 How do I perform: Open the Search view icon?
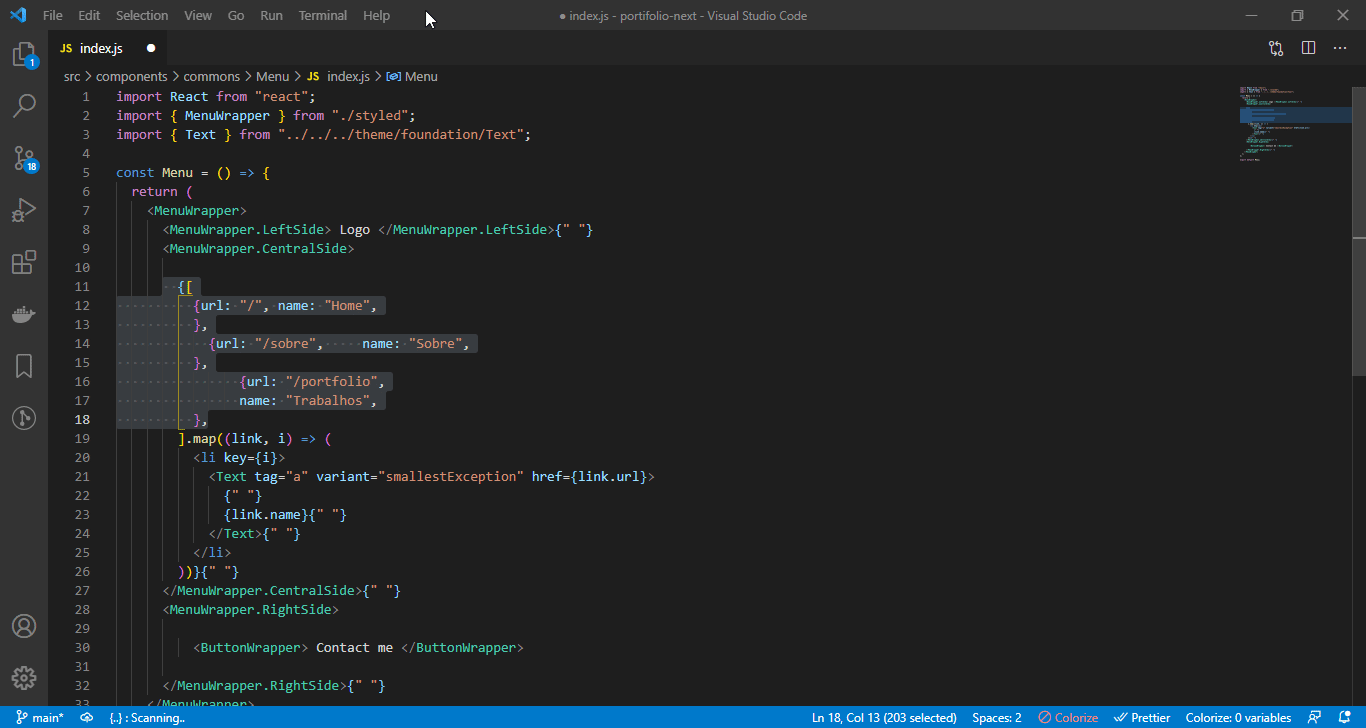[x=24, y=106]
